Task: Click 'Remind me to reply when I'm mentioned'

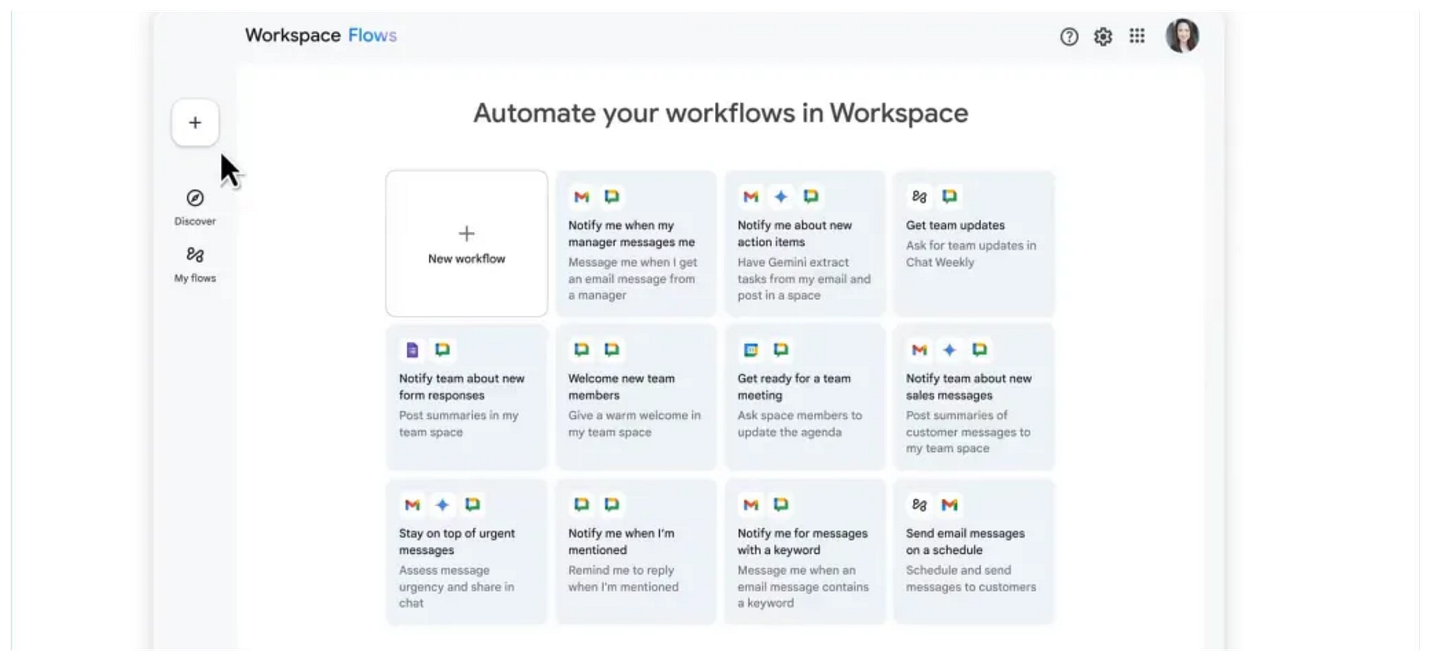Action: (623, 579)
